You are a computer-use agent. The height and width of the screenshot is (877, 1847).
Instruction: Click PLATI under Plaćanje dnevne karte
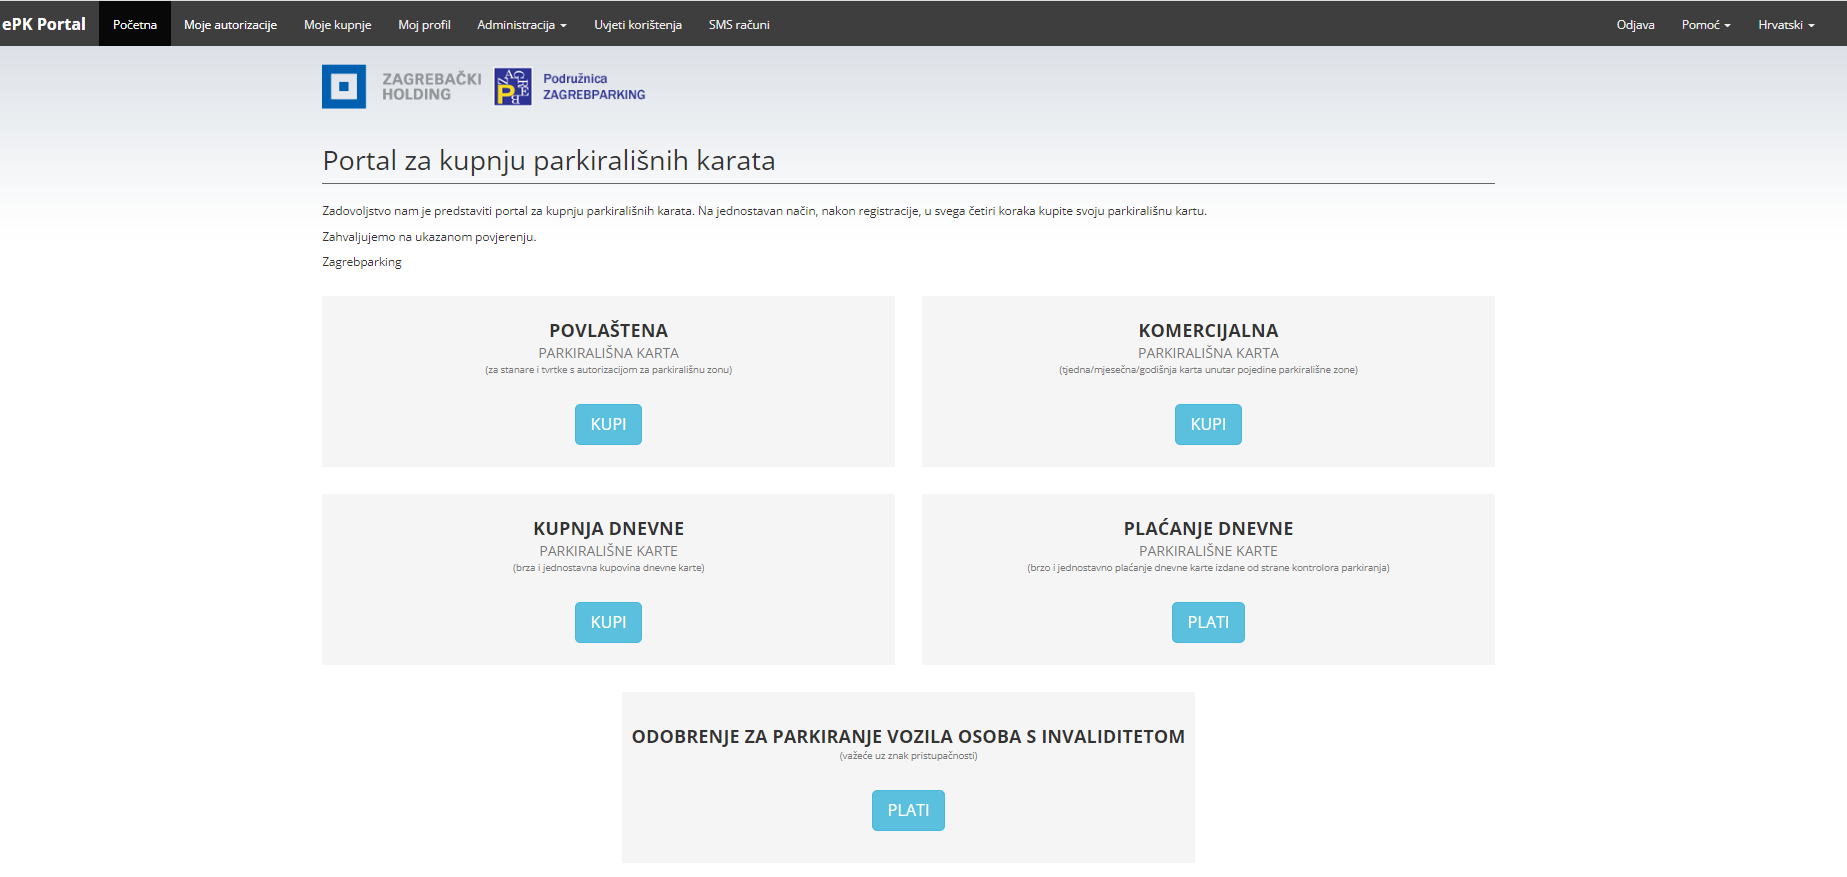[1208, 622]
